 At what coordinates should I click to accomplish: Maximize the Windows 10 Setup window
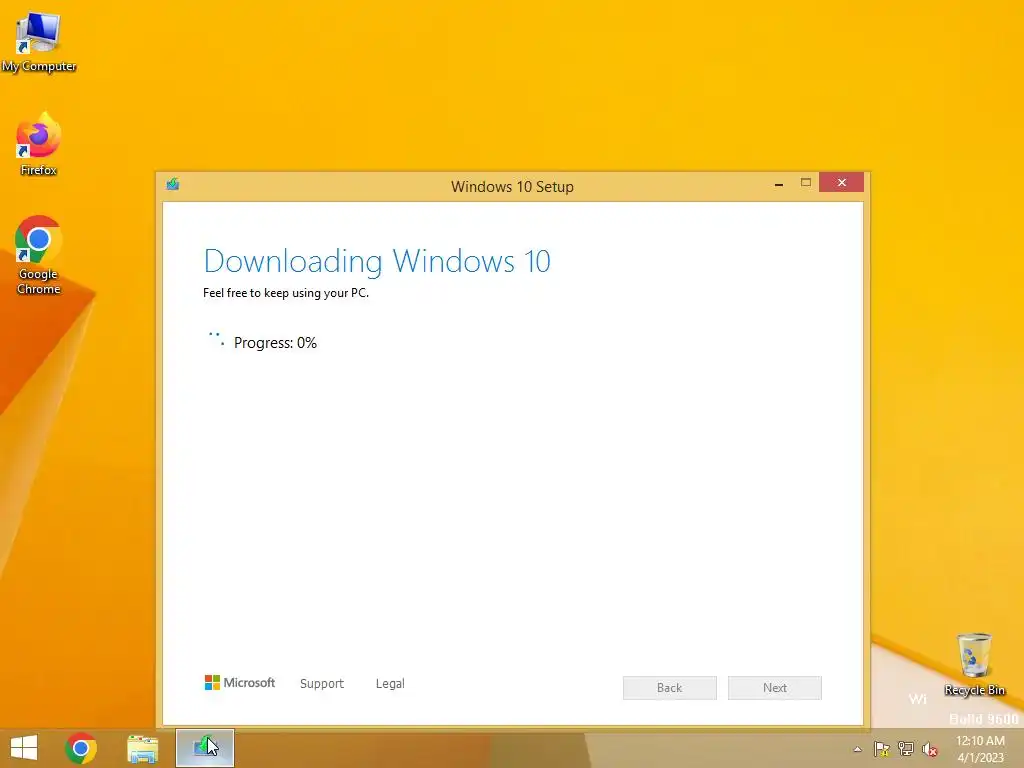tap(806, 183)
